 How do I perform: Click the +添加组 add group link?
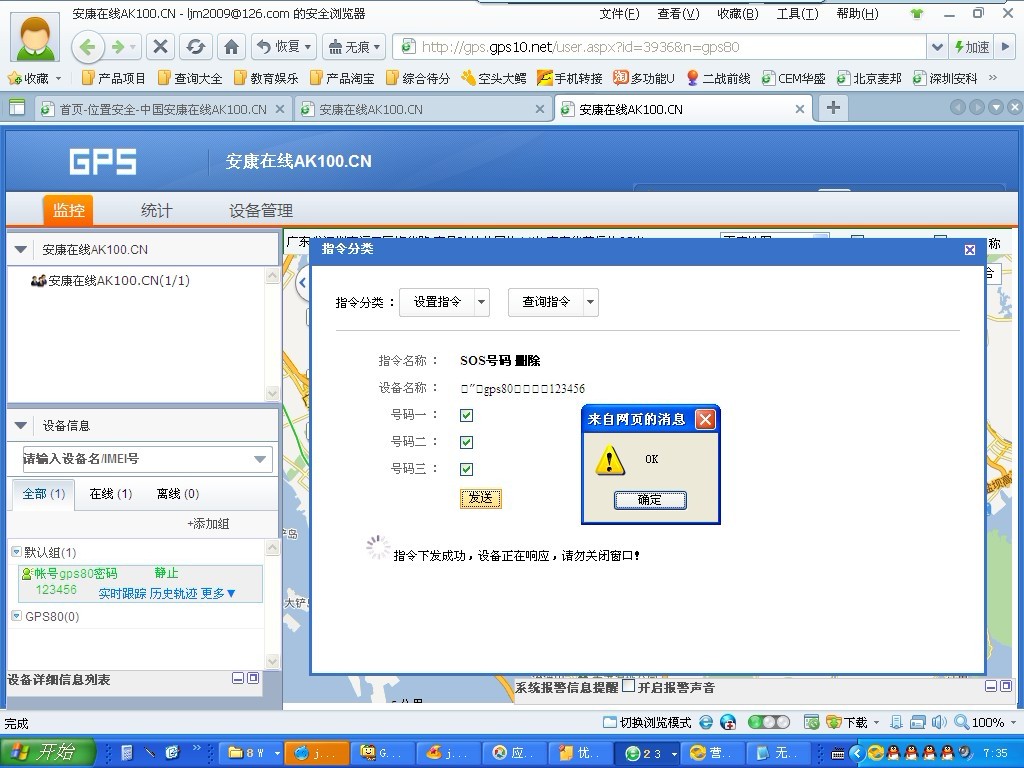pos(208,524)
